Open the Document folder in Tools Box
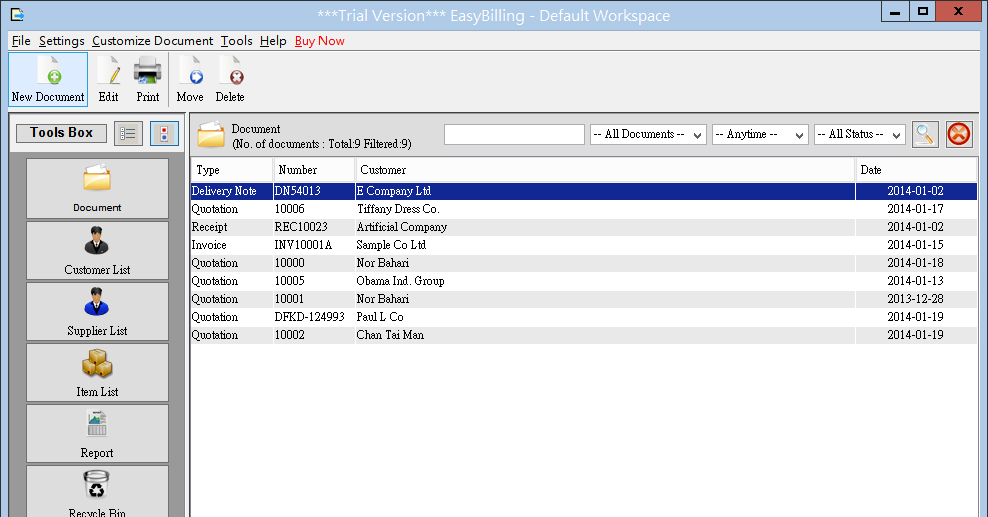 coord(97,188)
